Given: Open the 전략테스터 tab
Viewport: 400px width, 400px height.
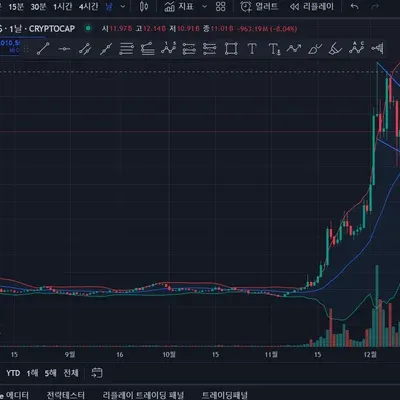Looking at the screenshot, I should (x=65, y=395).
